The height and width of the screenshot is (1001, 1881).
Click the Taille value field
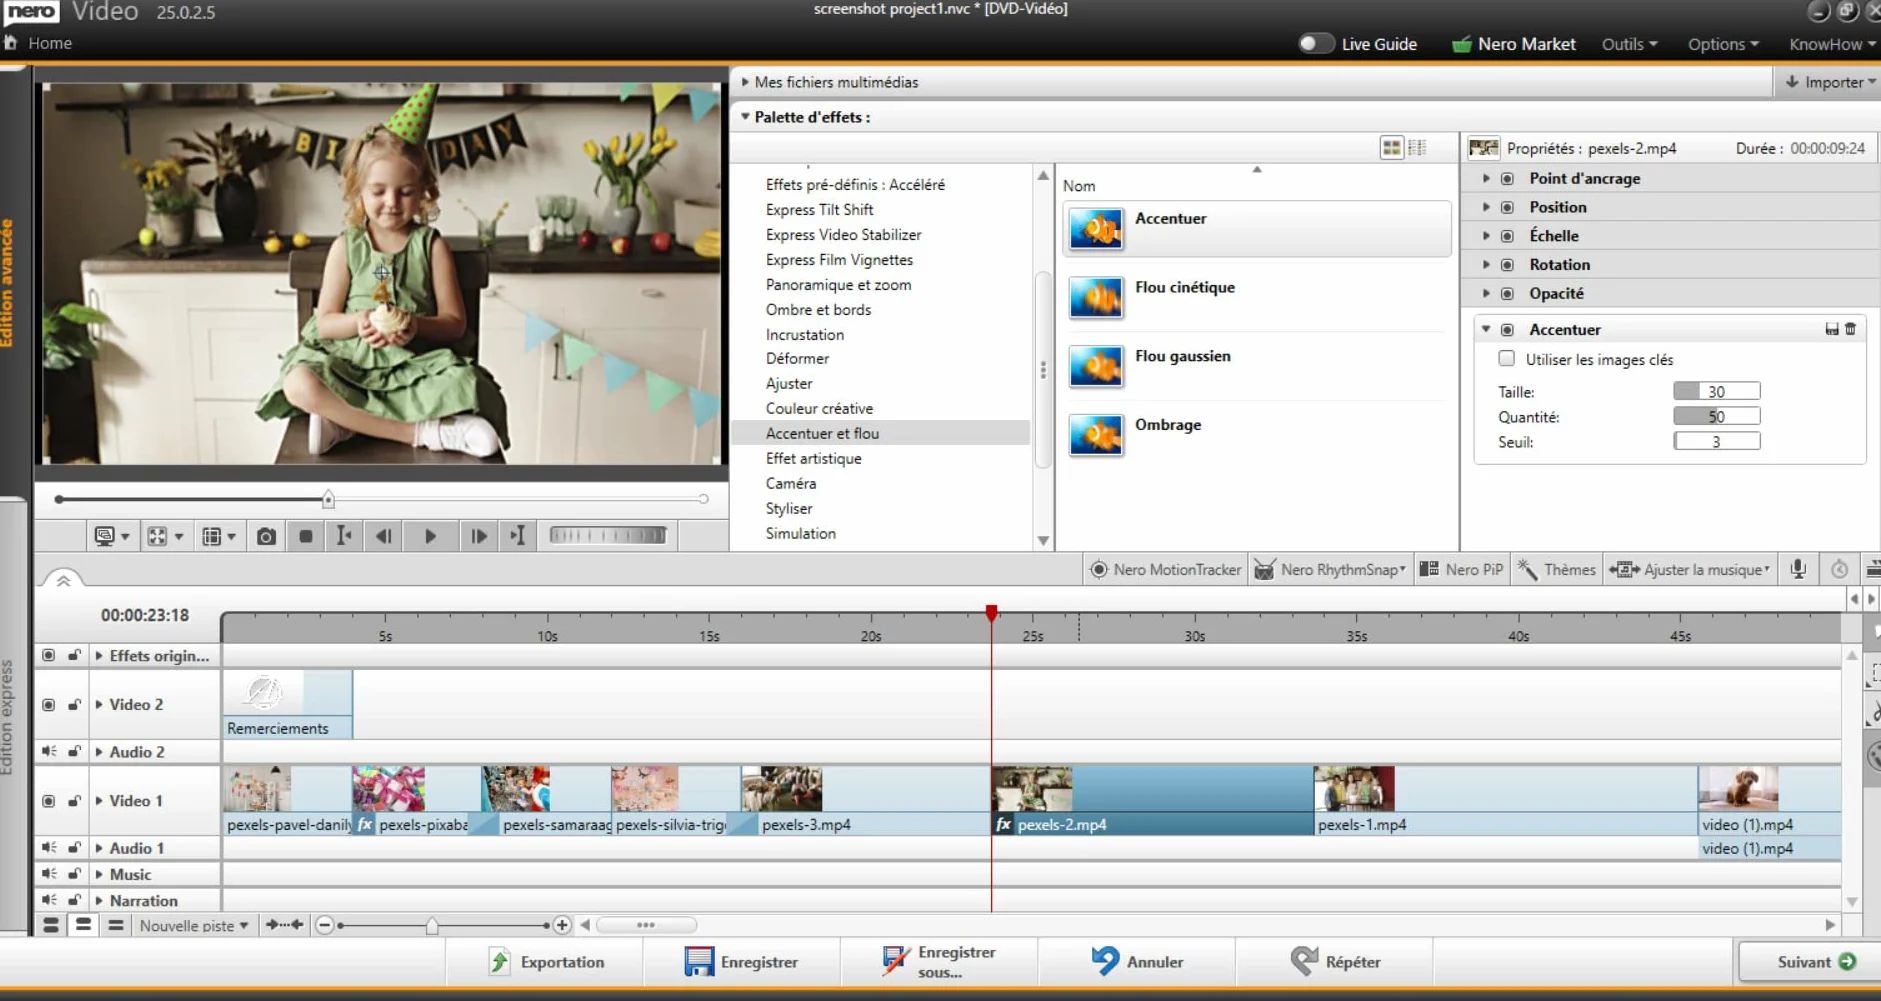[1716, 391]
